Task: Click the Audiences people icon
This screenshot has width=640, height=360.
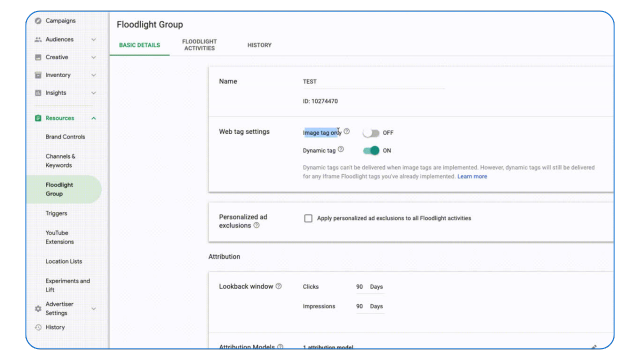Action: pyautogui.click(x=38, y=40)
